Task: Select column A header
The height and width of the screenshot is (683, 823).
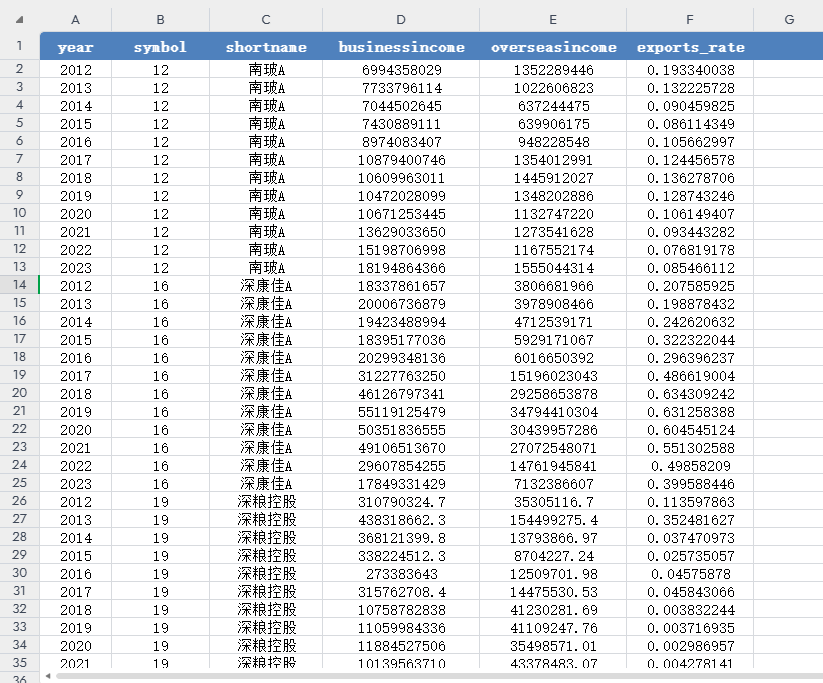Action: tap(76, 19)
